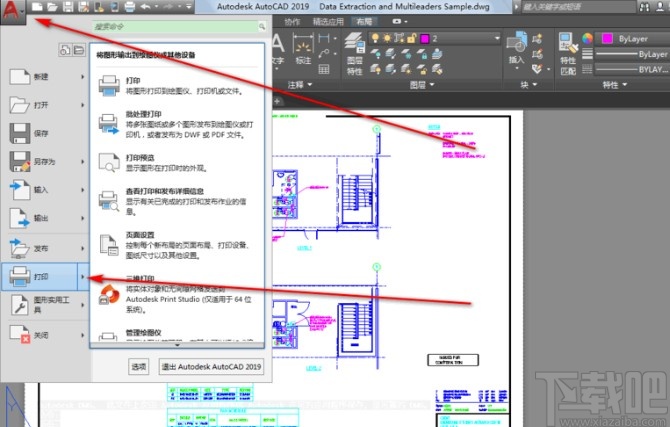This screenshot has width=670, height=427.
Task: Expand the submenu arrow next to 另存为
Action: point(82,162)
